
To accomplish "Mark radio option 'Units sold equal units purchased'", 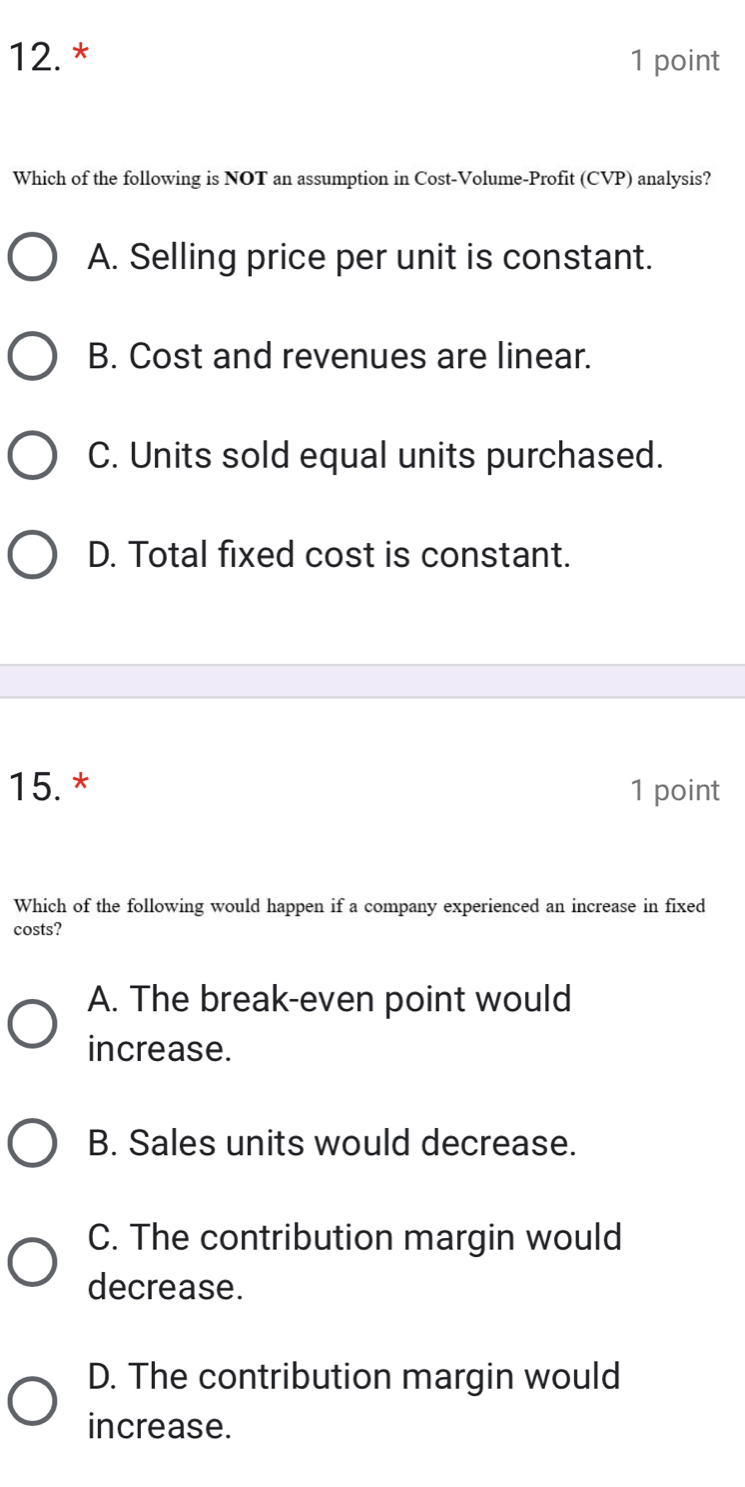I will coord(33,456).
